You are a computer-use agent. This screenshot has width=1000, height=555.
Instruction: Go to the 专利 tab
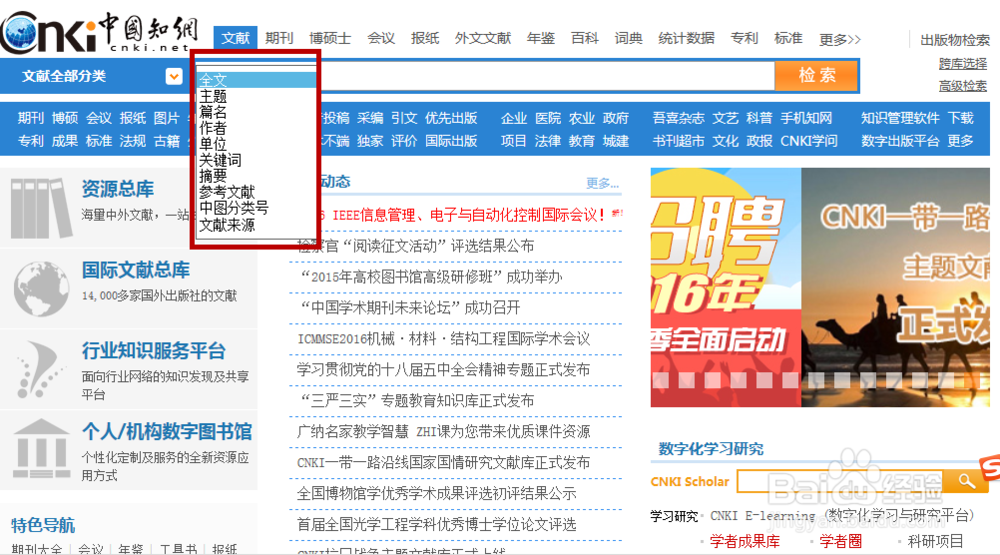(744, 38)
